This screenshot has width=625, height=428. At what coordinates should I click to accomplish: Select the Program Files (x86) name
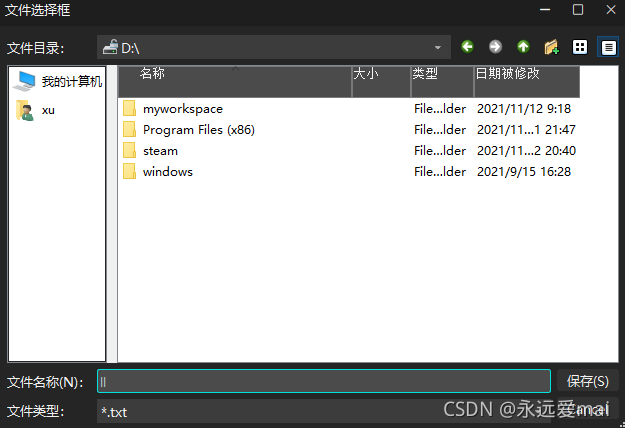(199, 130)
